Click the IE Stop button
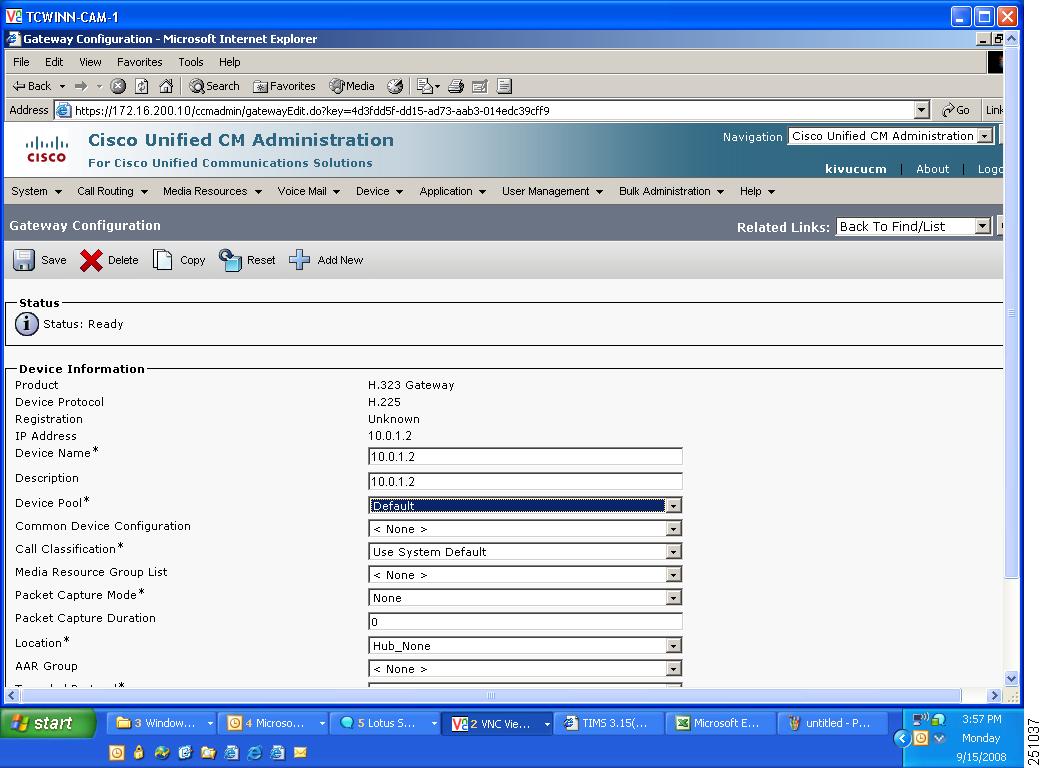 pos(118,86)
